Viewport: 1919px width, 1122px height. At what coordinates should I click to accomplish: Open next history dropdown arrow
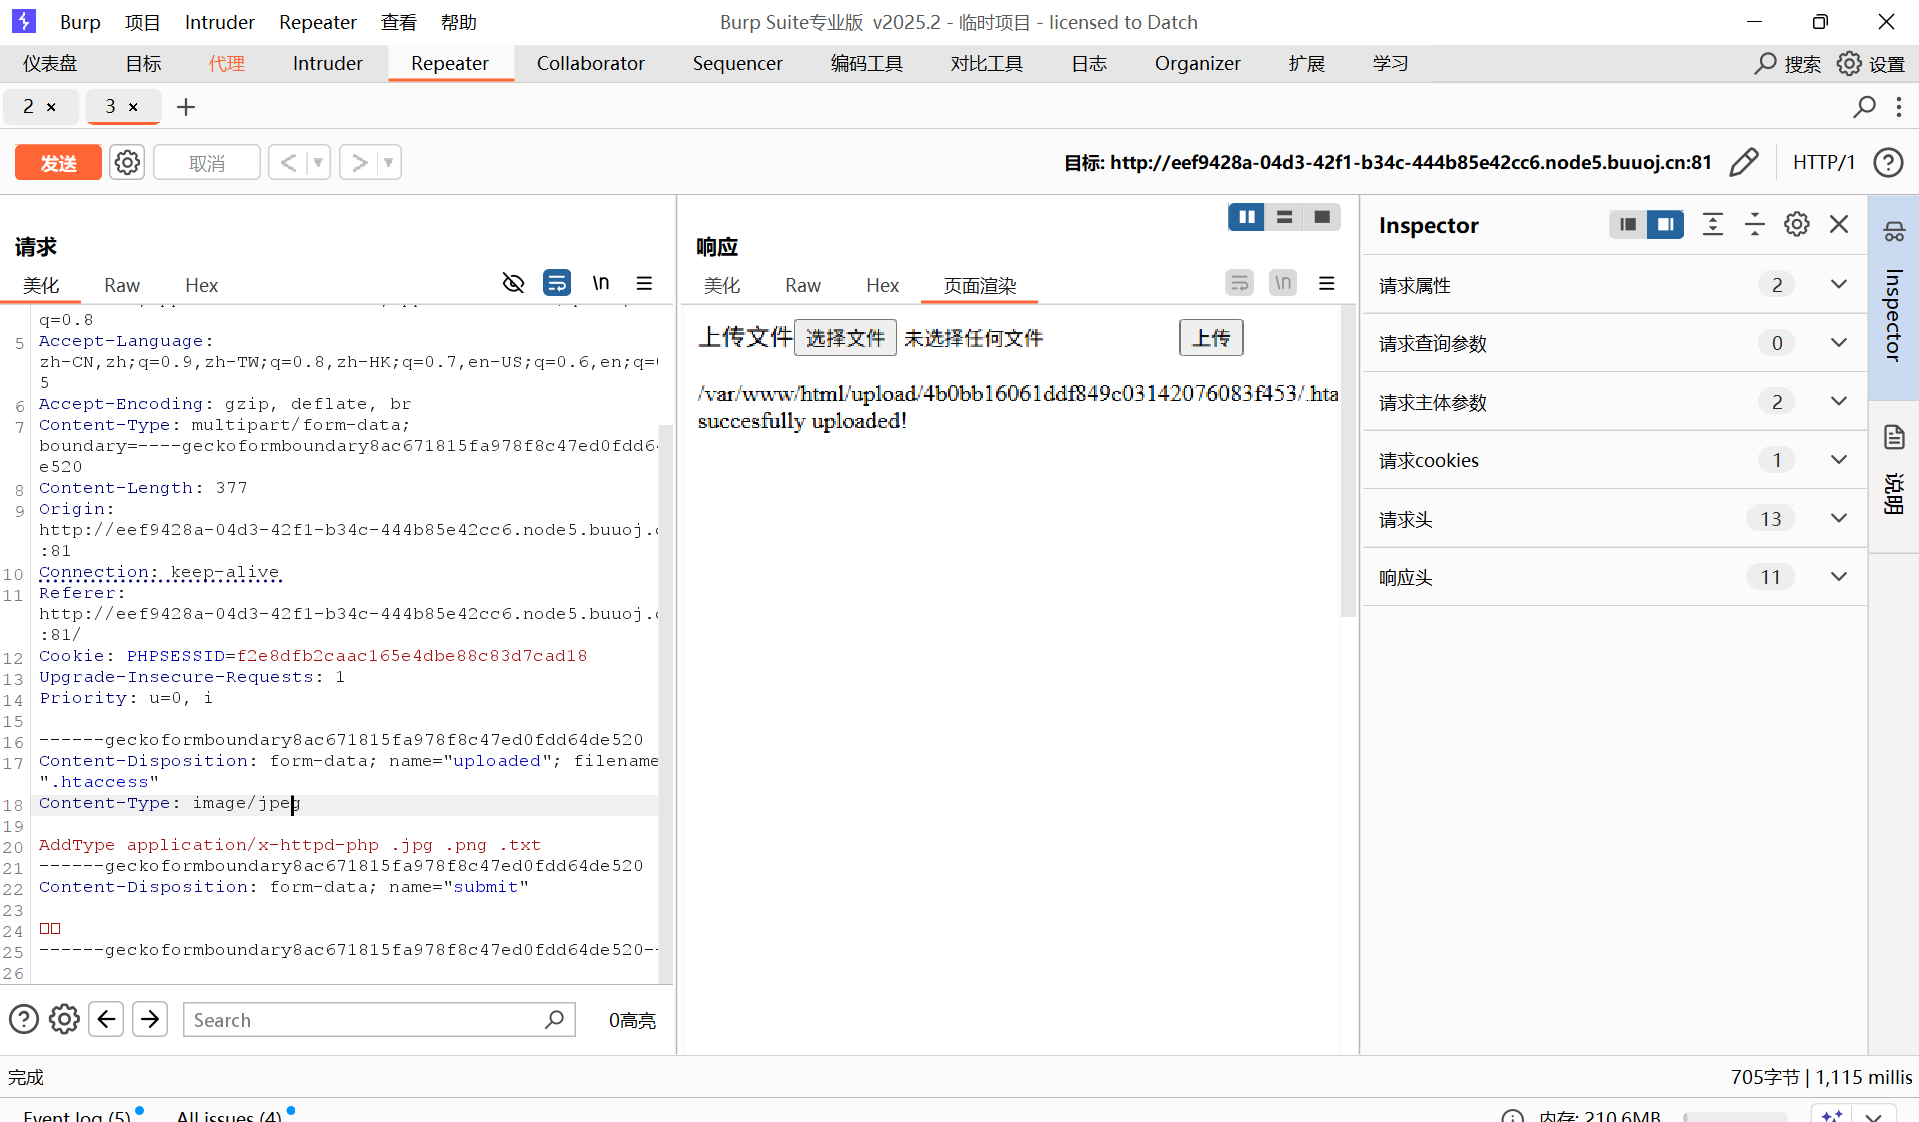pyautogui.click(x=389, y=162)
